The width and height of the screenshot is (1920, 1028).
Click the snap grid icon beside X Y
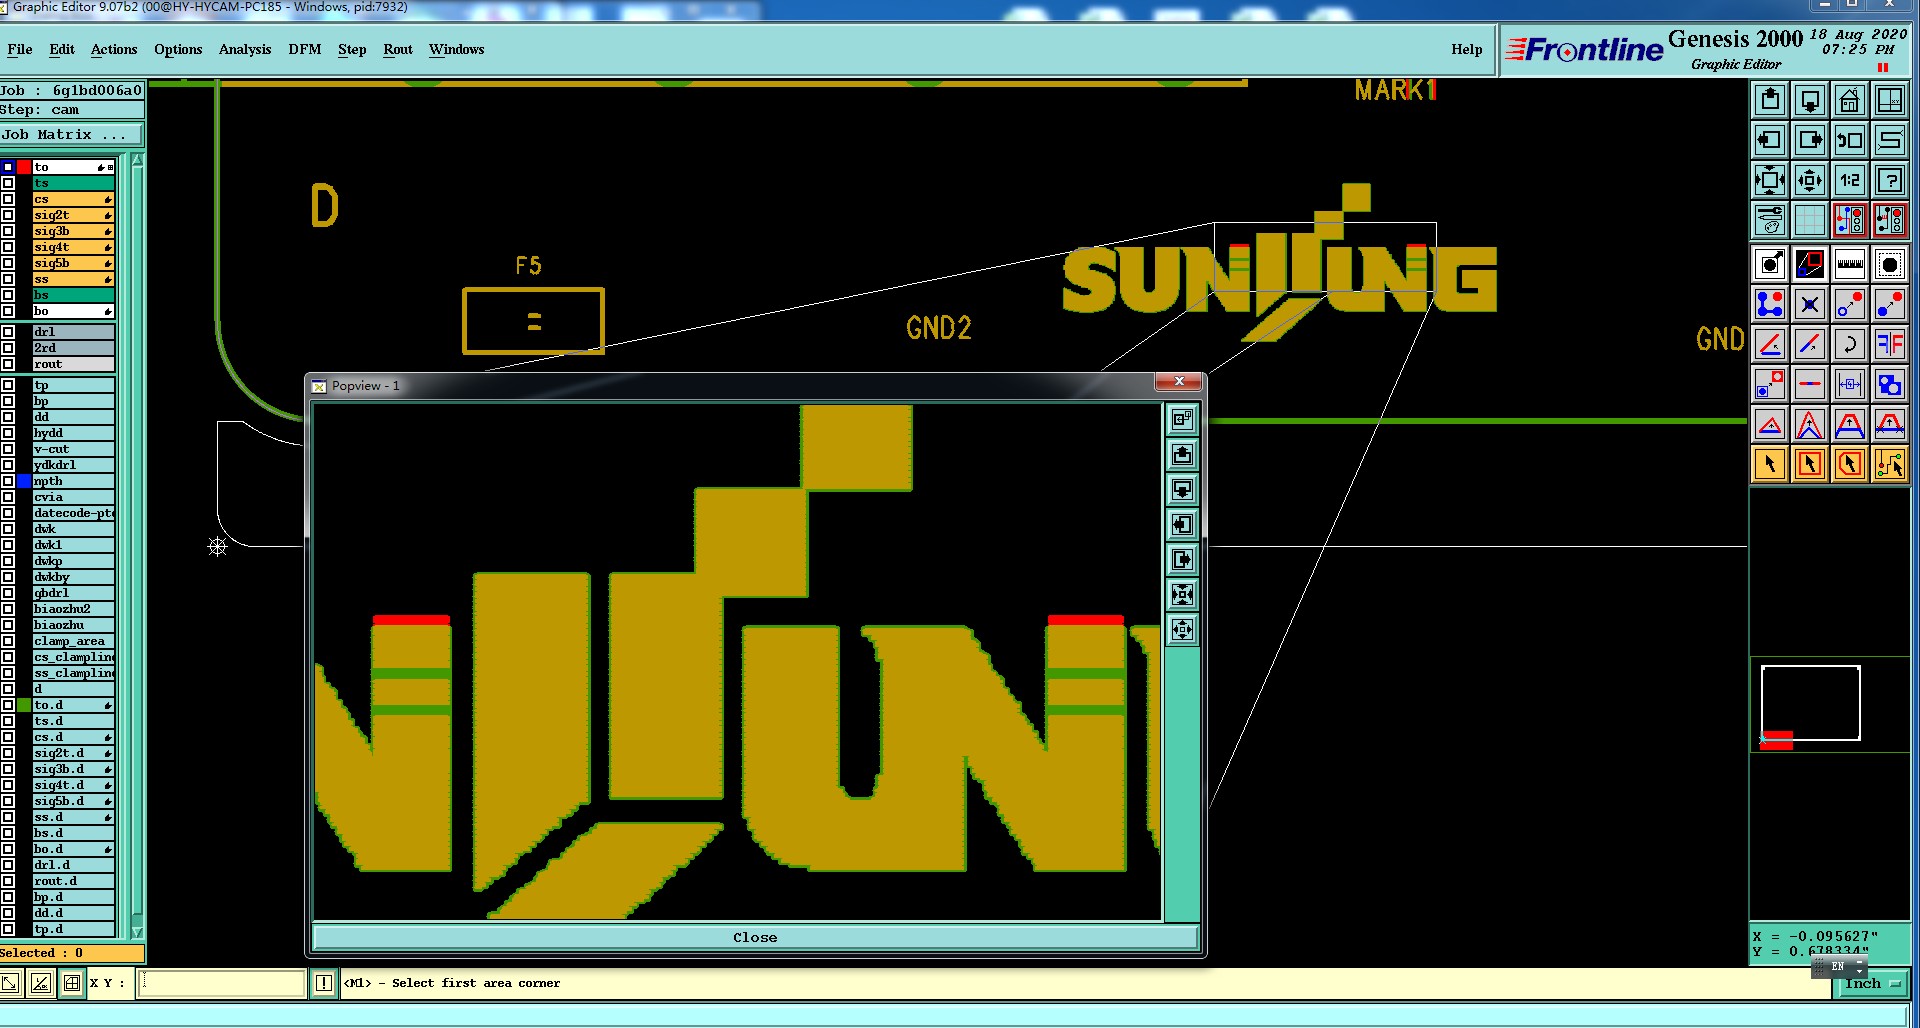point(72,983)
